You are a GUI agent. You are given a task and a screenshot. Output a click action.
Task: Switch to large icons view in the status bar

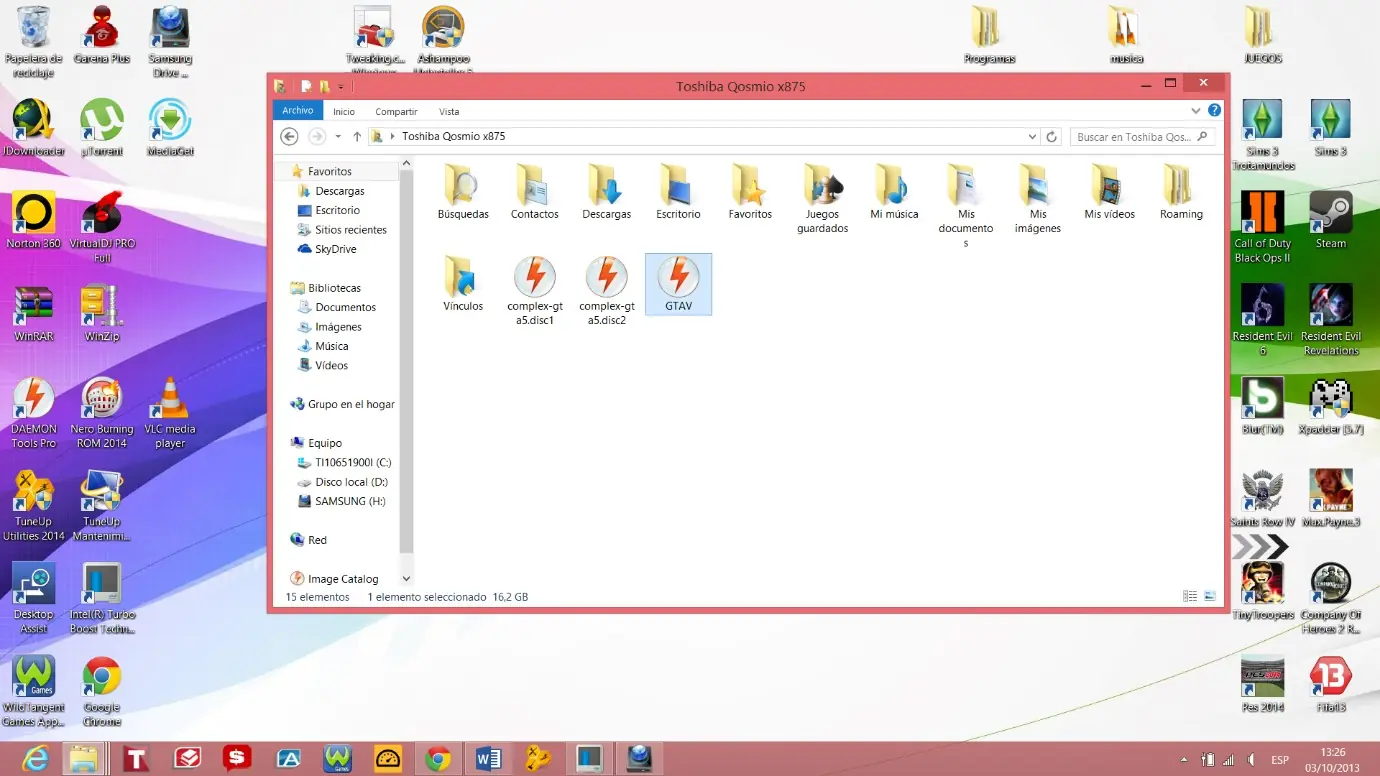[1210, 596]
